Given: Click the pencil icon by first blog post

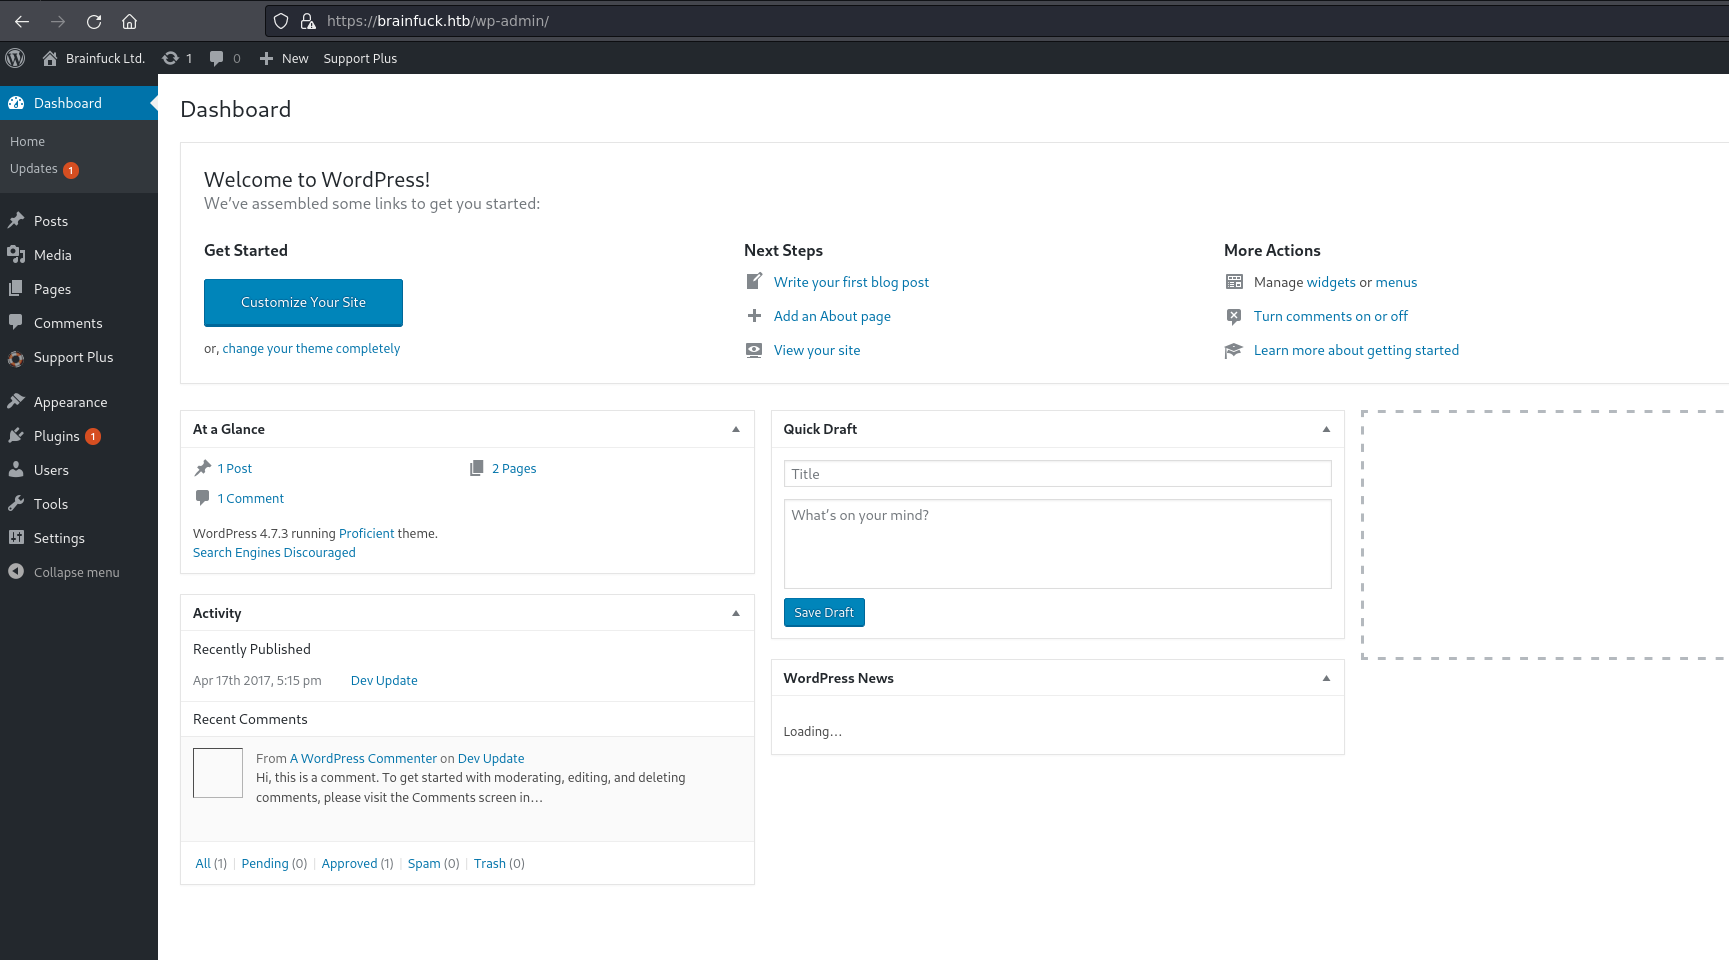Looking at the screenshot, I should click(x=754, y=282).
